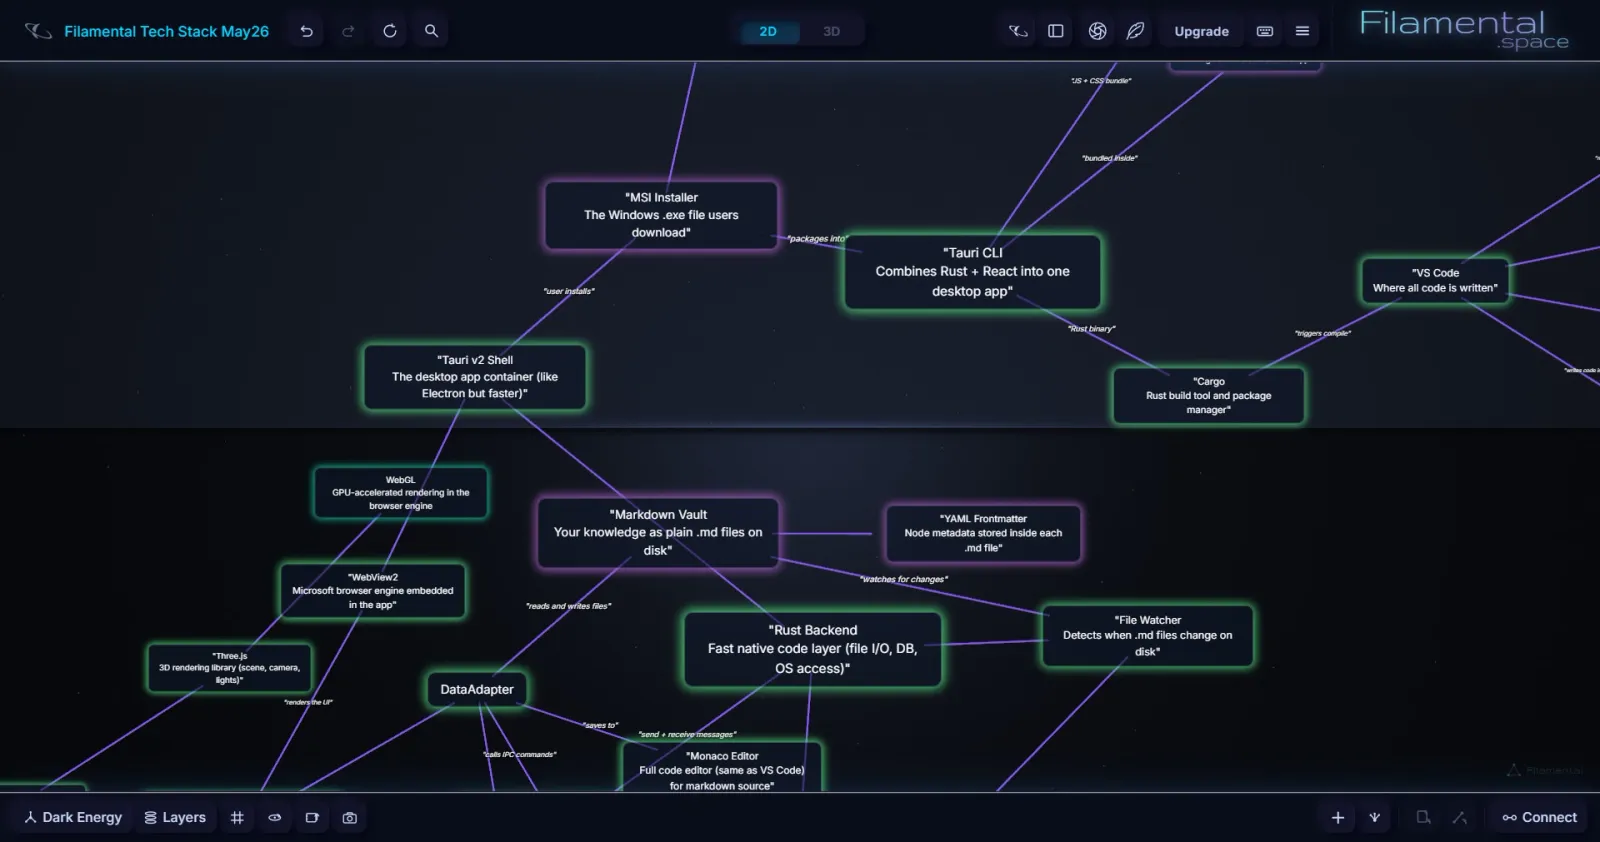Toggle the eye visibility icon
Screen dimensions: 1600x842
pyautogui.click(x=275, y=817)
